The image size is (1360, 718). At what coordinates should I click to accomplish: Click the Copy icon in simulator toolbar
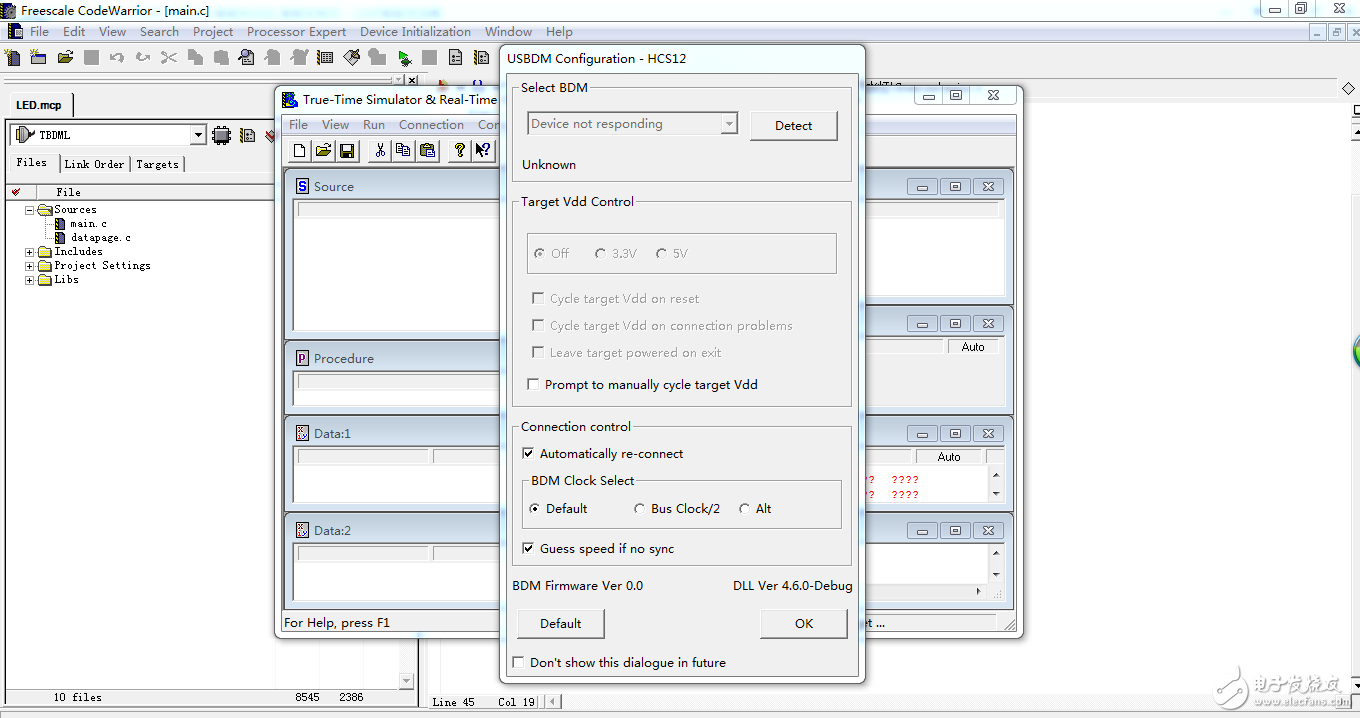(404, 150)
